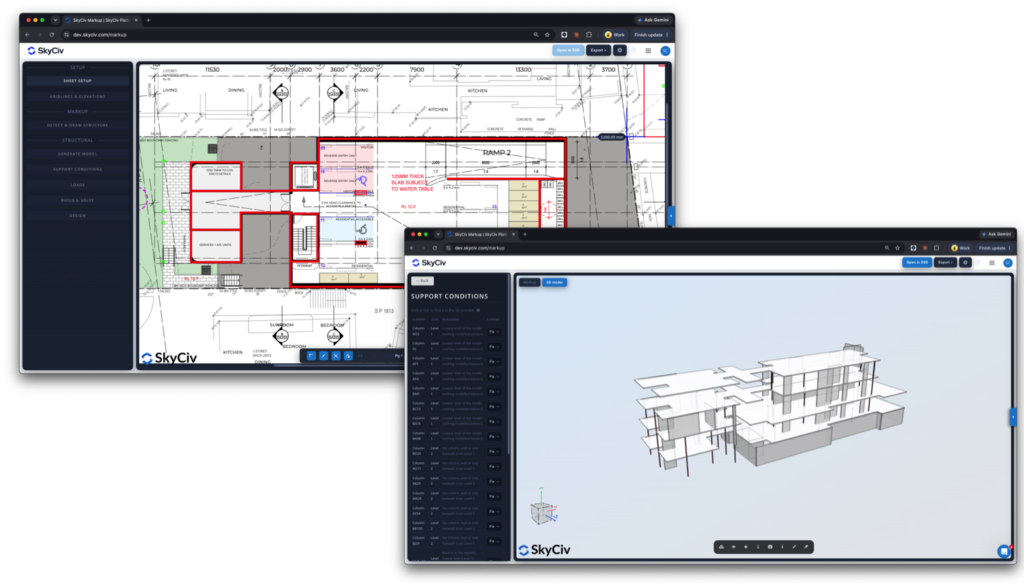Open the apps grid in the 3D model window
The image size is (1024, 588).
992,263
